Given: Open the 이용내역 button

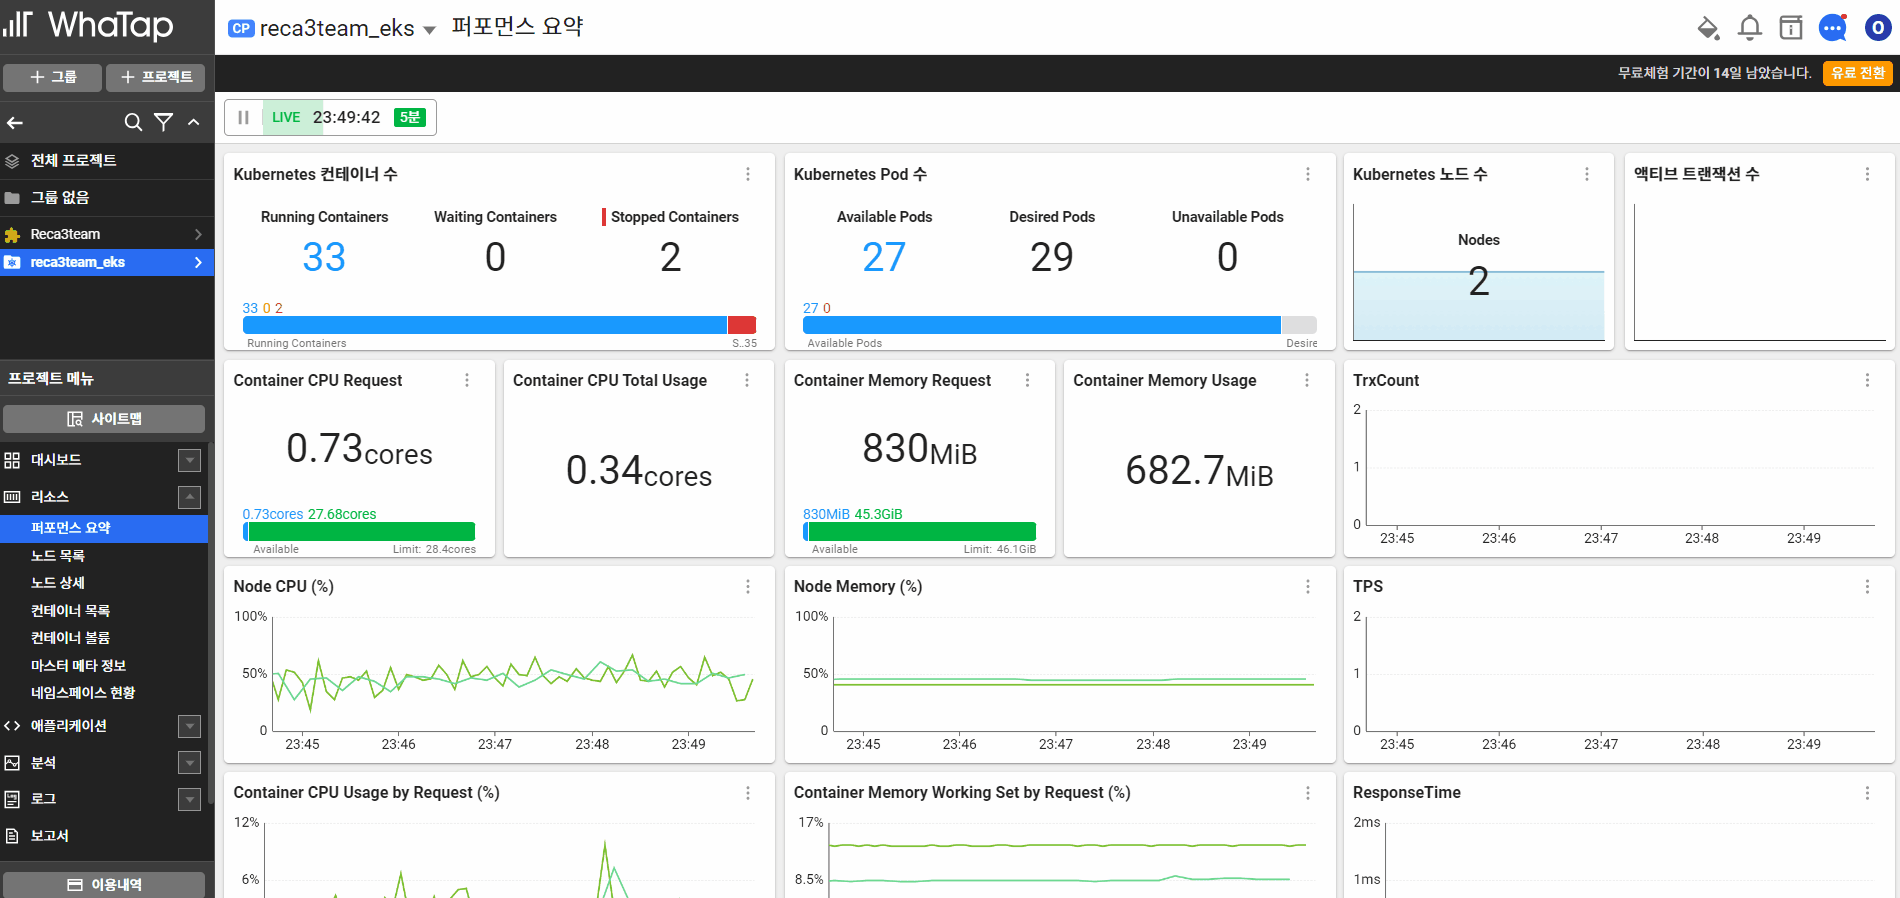Looking at the screenshot, I should pyautogui.click(x=104, y=885).
